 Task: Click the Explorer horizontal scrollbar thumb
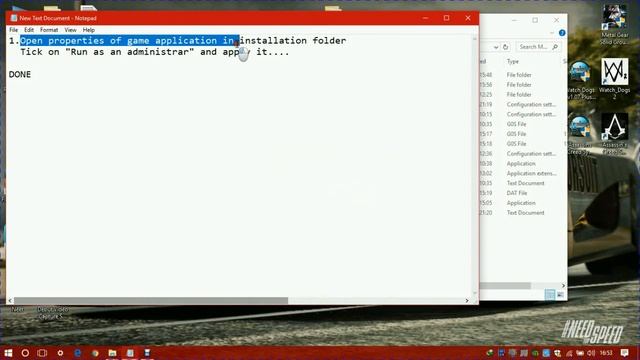pos(505,286)
